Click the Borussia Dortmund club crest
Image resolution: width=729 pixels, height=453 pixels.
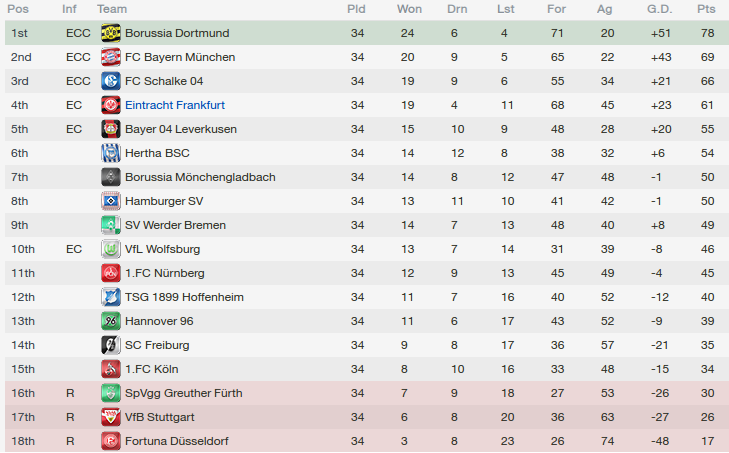click(111, 33)
